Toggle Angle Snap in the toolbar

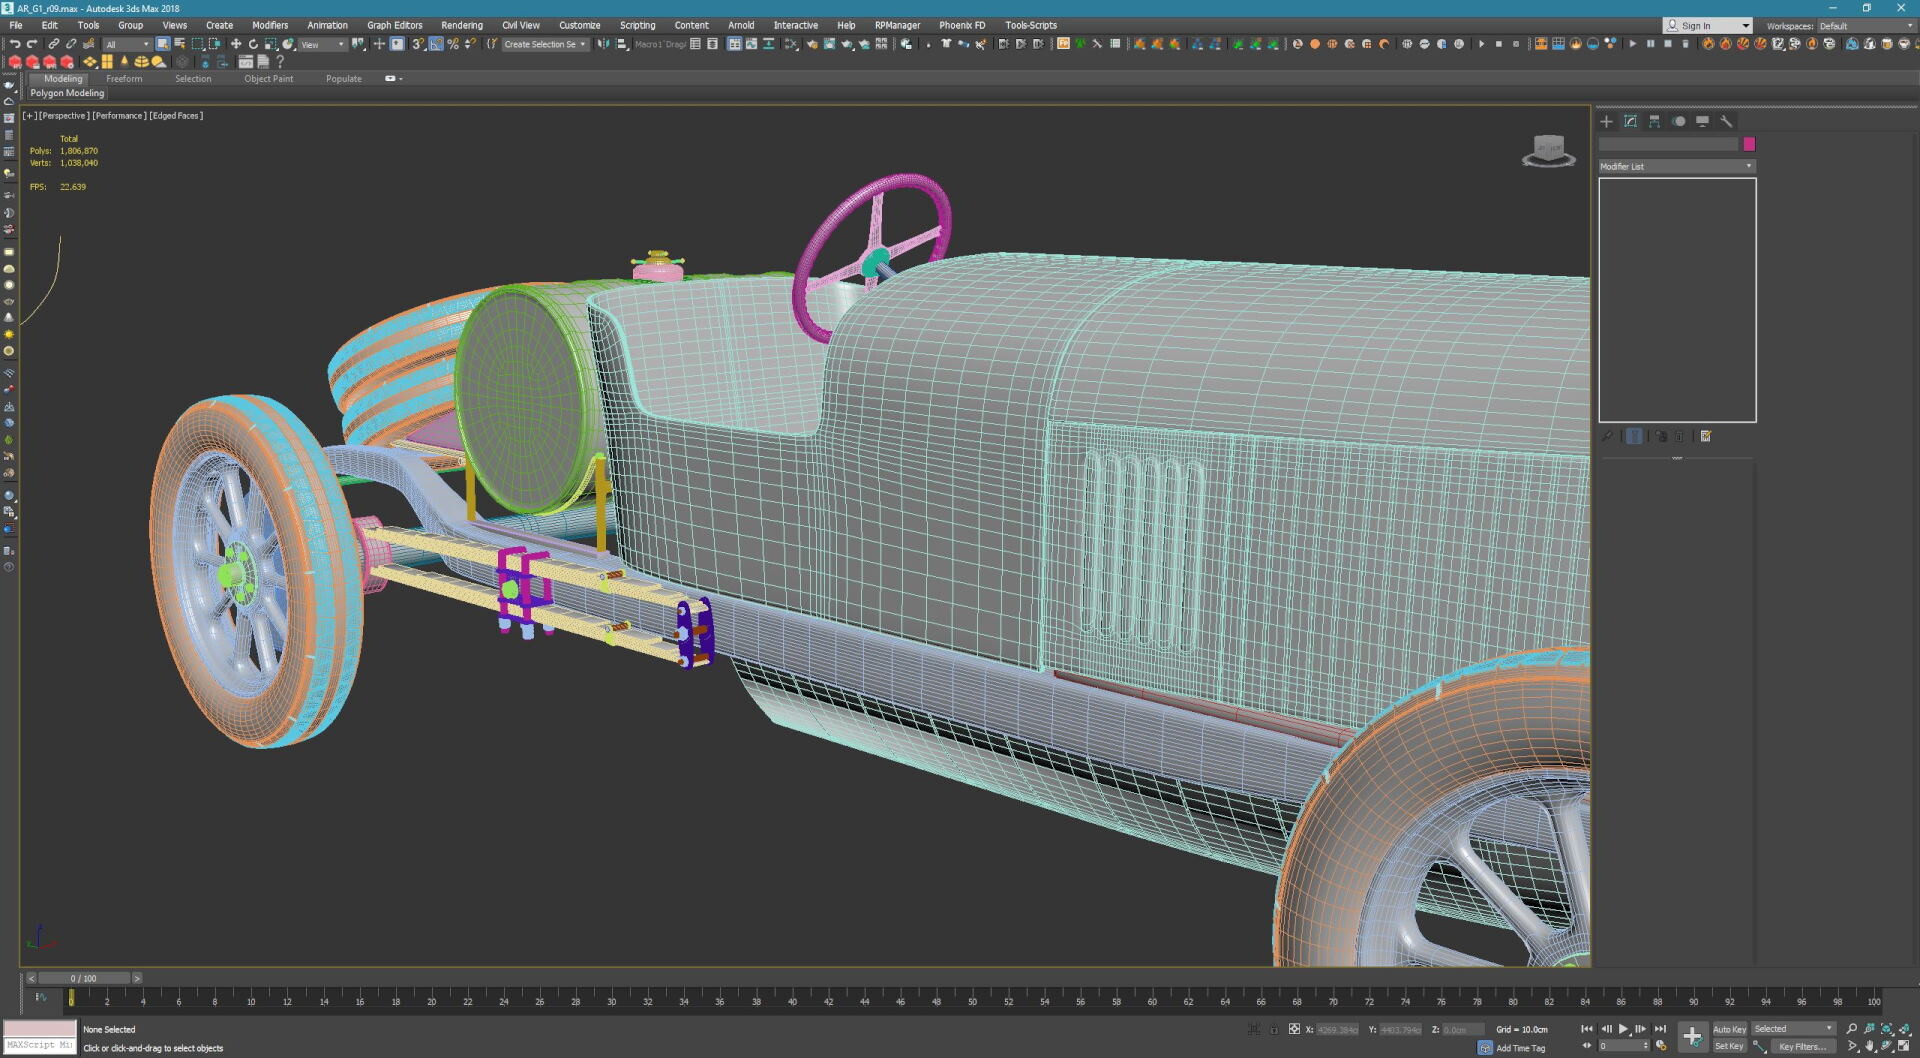436,44
